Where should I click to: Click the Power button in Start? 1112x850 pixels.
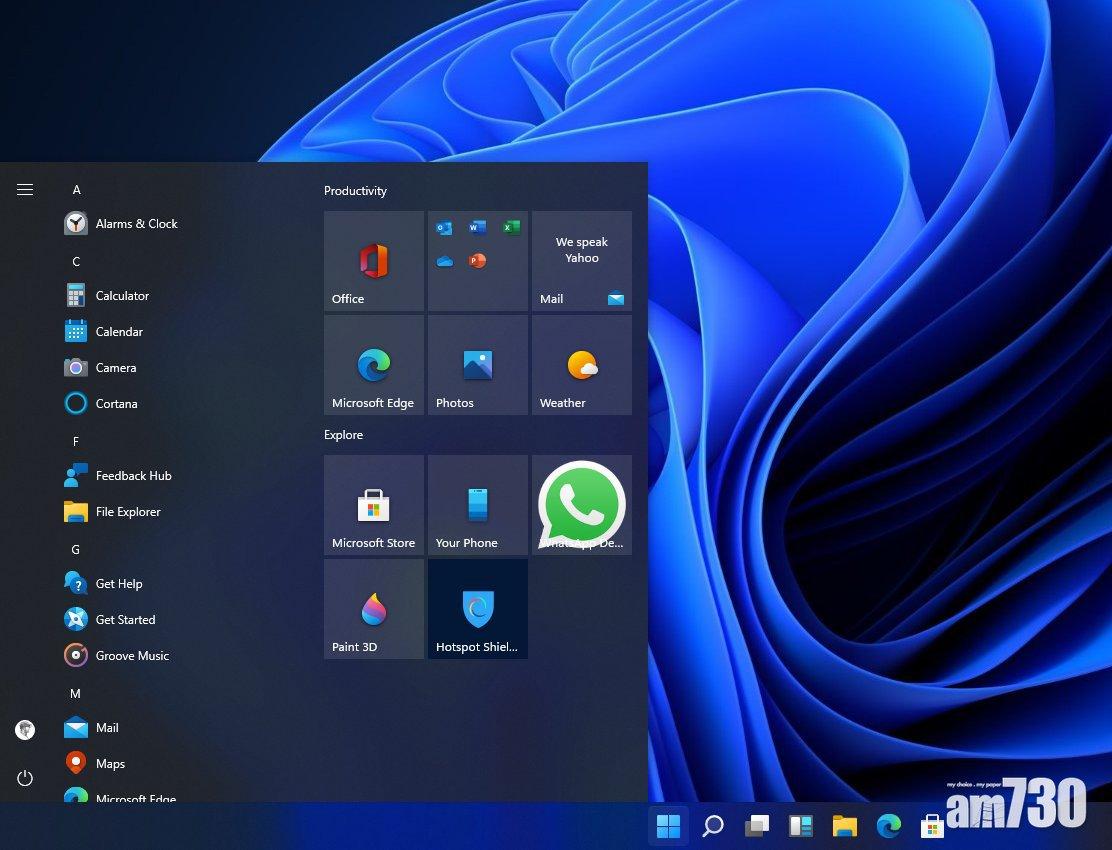(x=25, y=778)
